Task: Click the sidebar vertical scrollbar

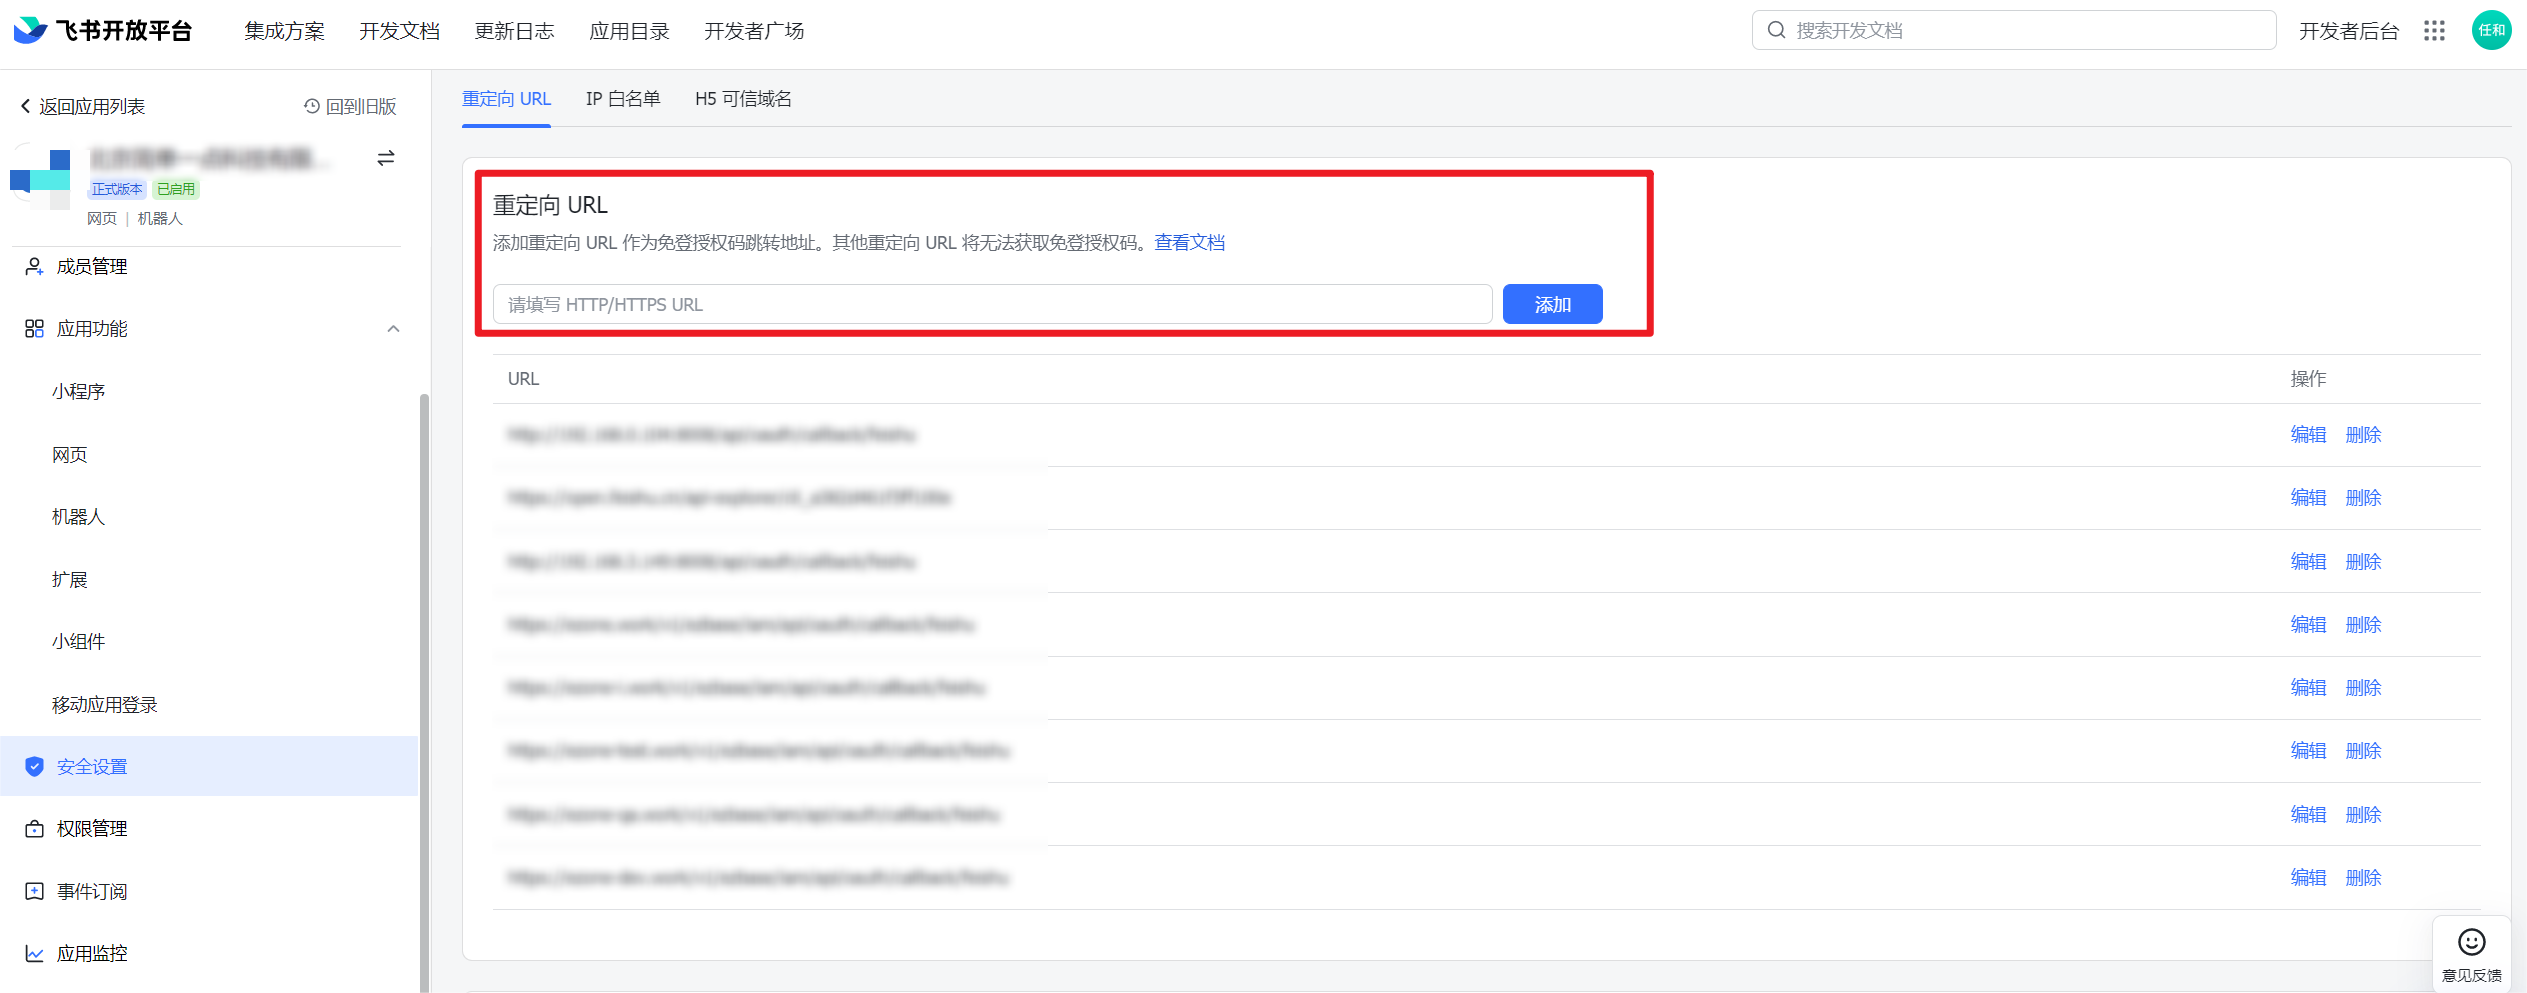Action: [424, 690]
